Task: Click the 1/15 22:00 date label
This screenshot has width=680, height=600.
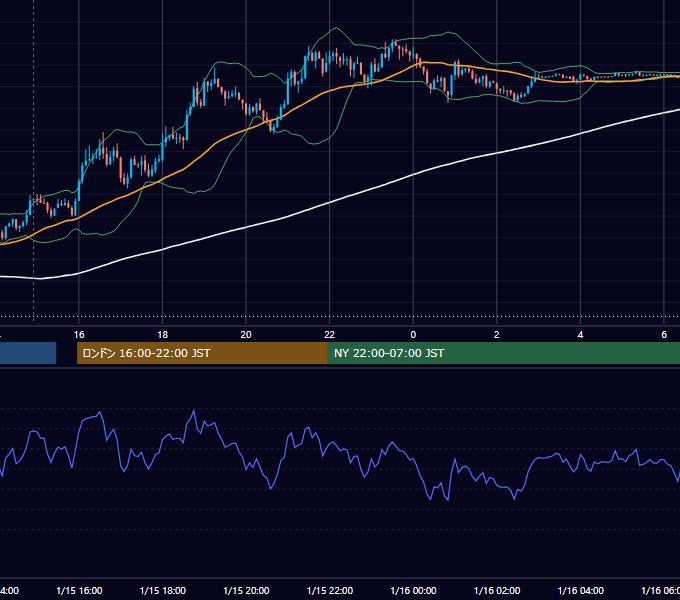Action: [330, 591]
